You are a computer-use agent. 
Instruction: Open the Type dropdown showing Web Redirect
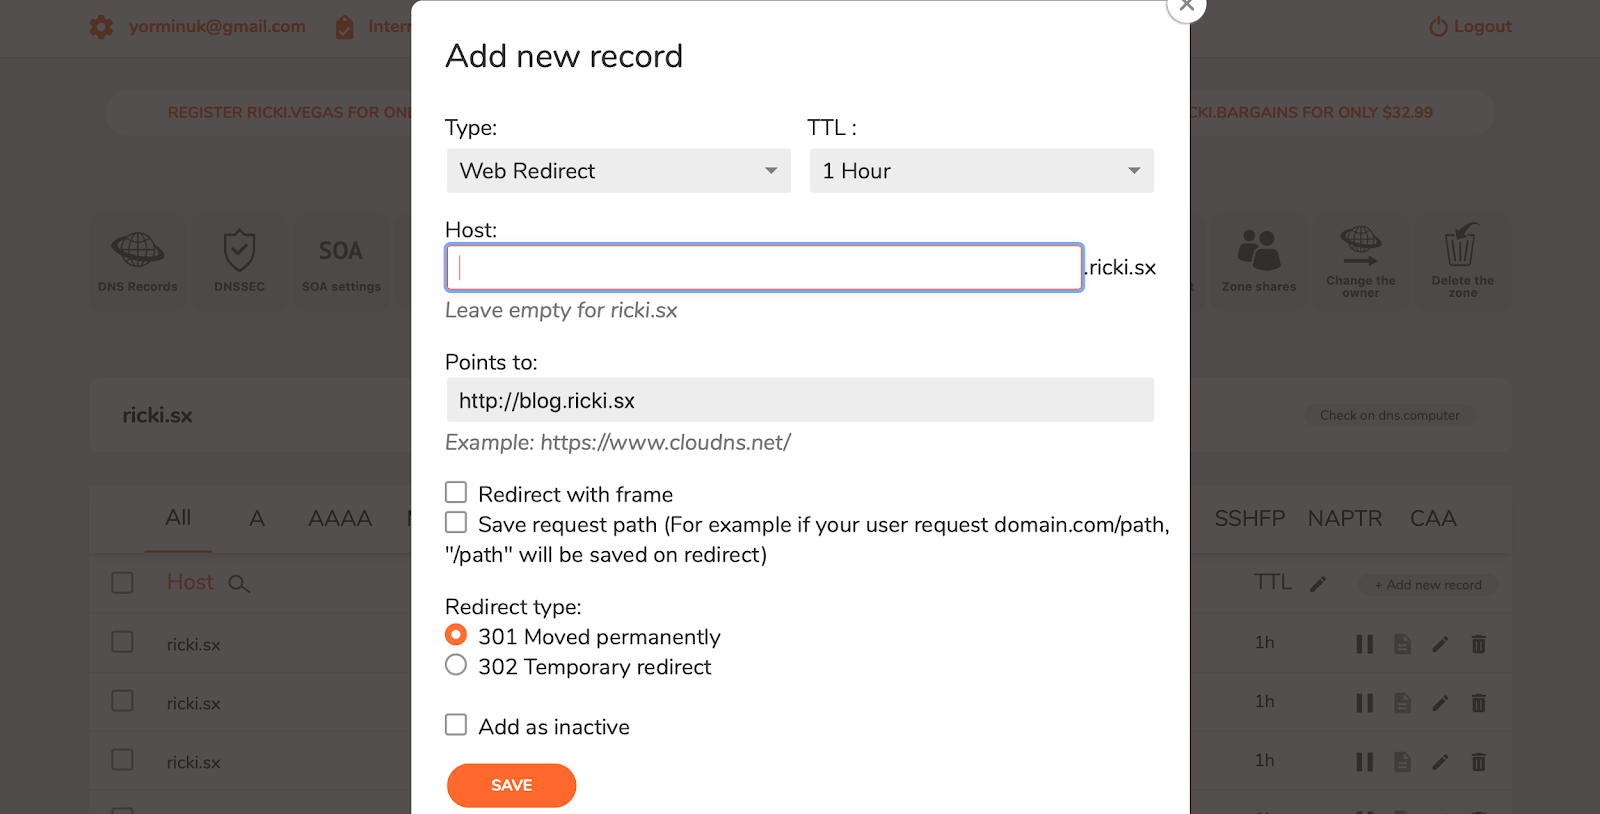(x=619, y=171)
